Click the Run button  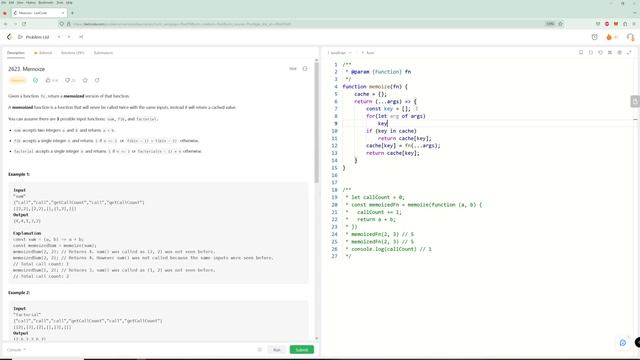pyautogui.click(x=277, y=350)
